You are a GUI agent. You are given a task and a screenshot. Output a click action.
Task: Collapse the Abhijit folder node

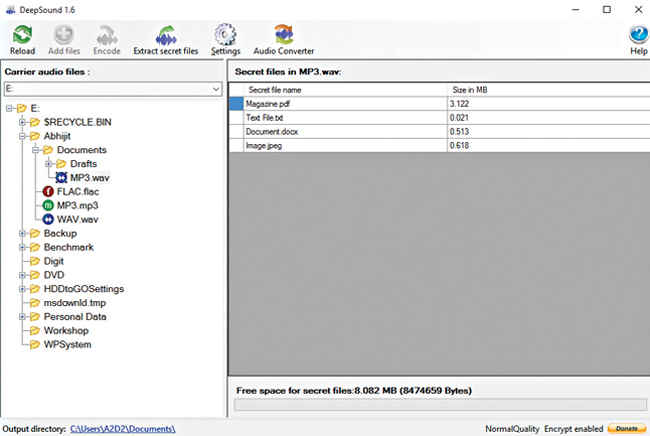click(22, 136)
